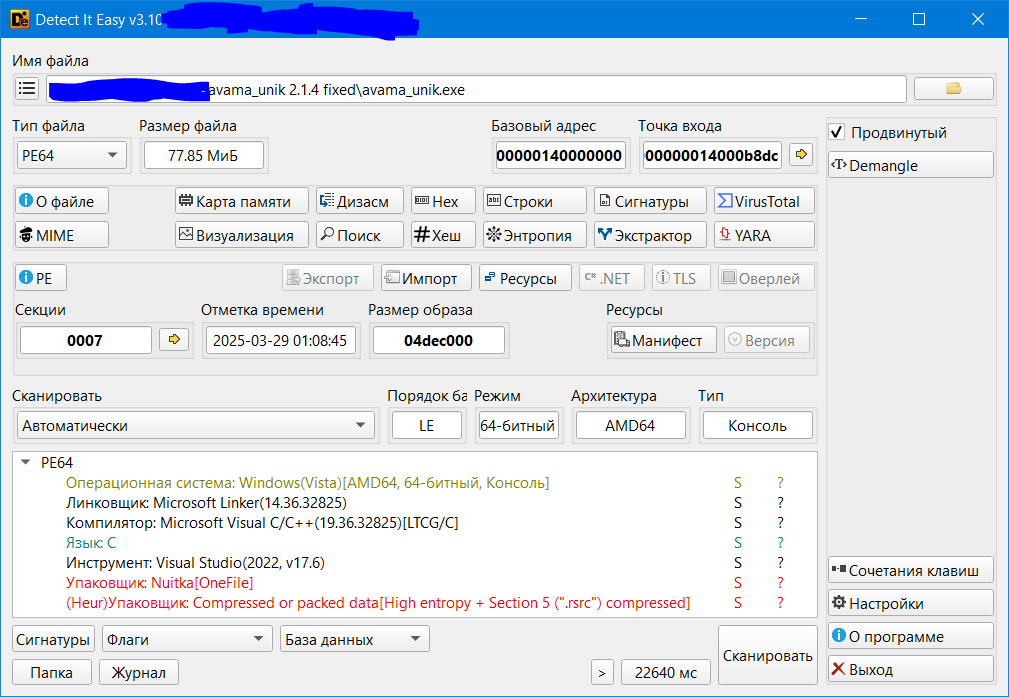Click the 'Папка' button
Viewport: 1009px width, 697px height.
pyautogui.click(x=51, y=673)
